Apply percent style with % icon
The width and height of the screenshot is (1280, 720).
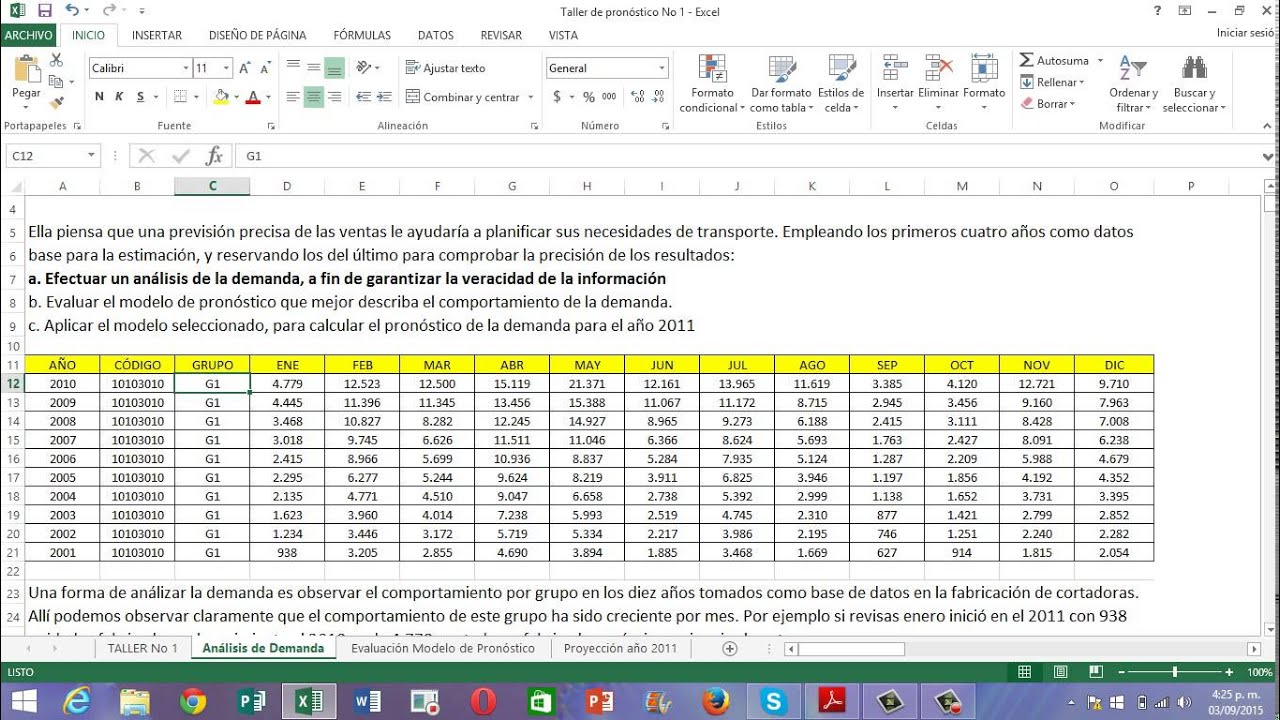click(588, 97)
